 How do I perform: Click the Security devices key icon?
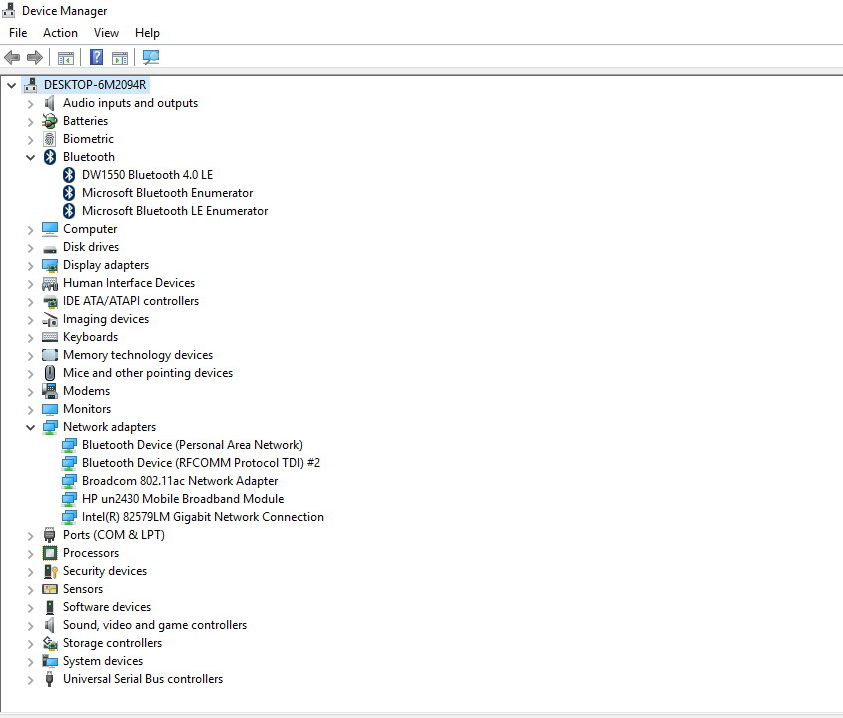click(x=50, y=571)
